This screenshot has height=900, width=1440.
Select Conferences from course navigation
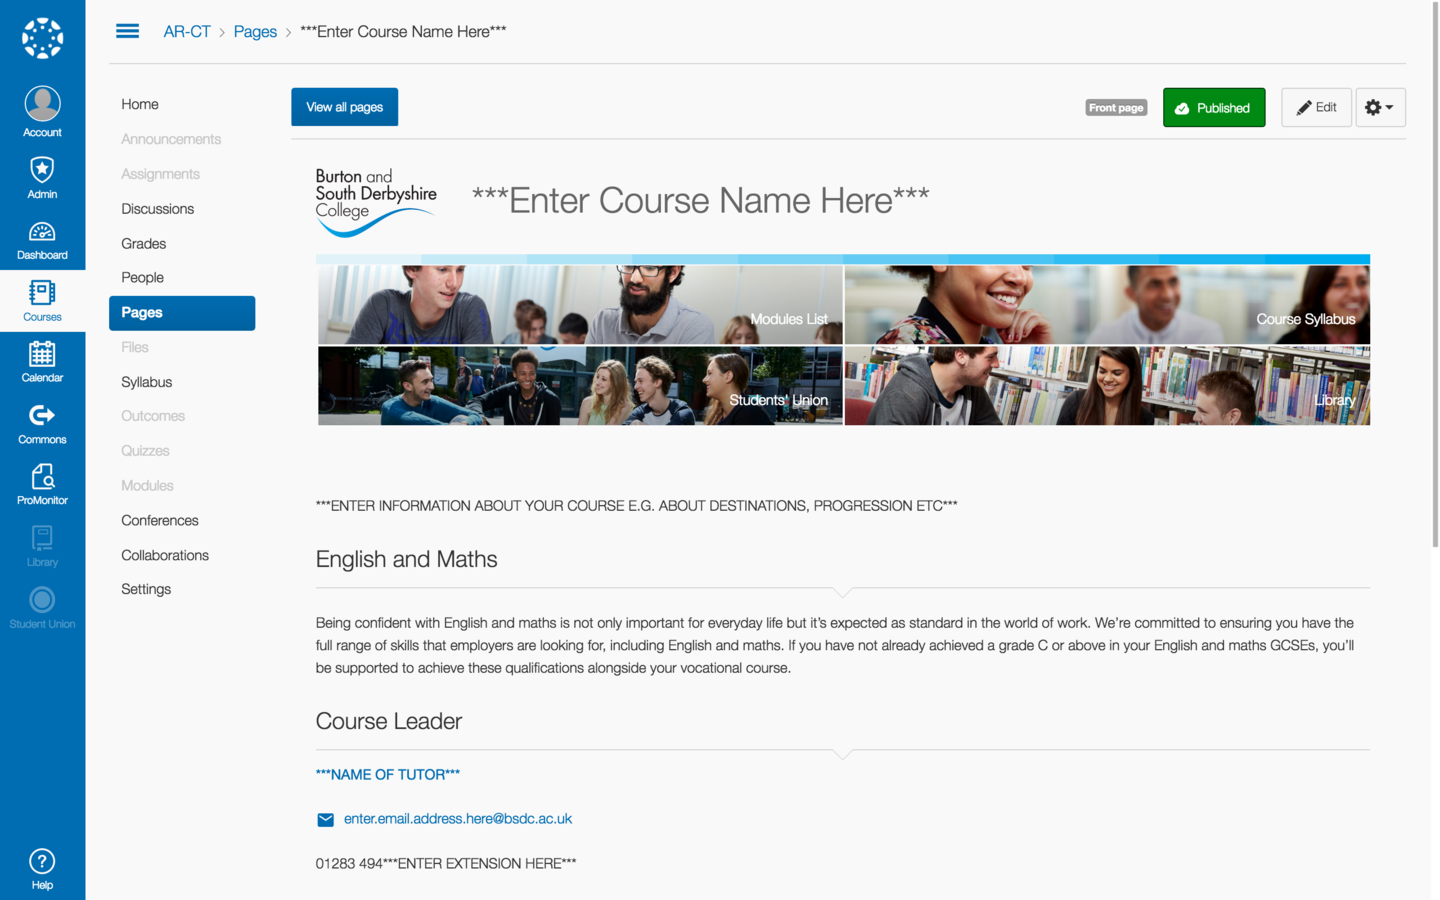point(160,521)
